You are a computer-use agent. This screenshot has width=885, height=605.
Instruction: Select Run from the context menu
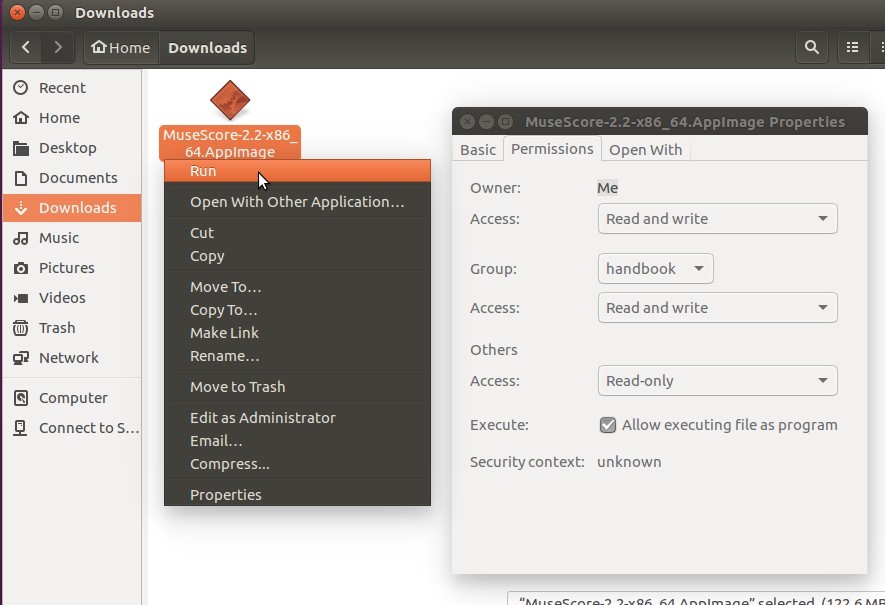[x=203, y=171]
